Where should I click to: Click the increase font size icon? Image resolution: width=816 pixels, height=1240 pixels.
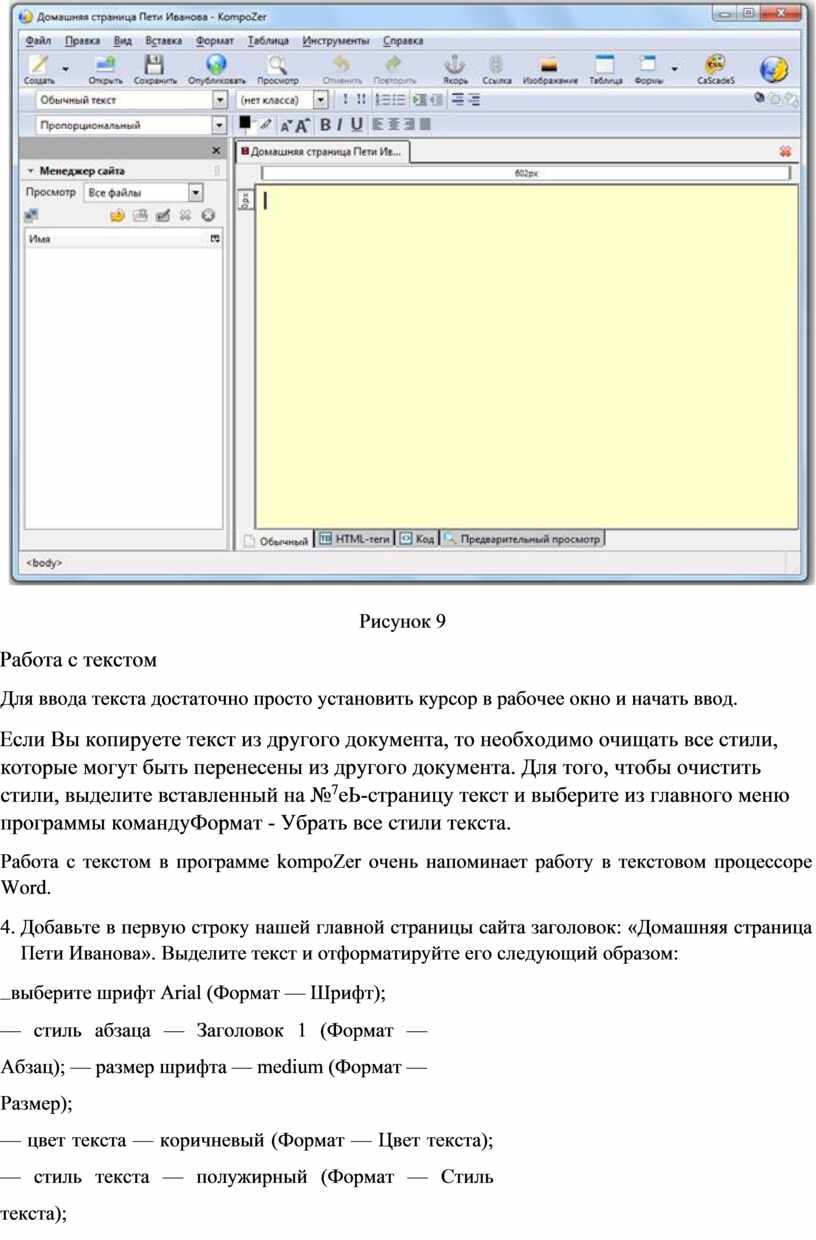coord(301,125)
